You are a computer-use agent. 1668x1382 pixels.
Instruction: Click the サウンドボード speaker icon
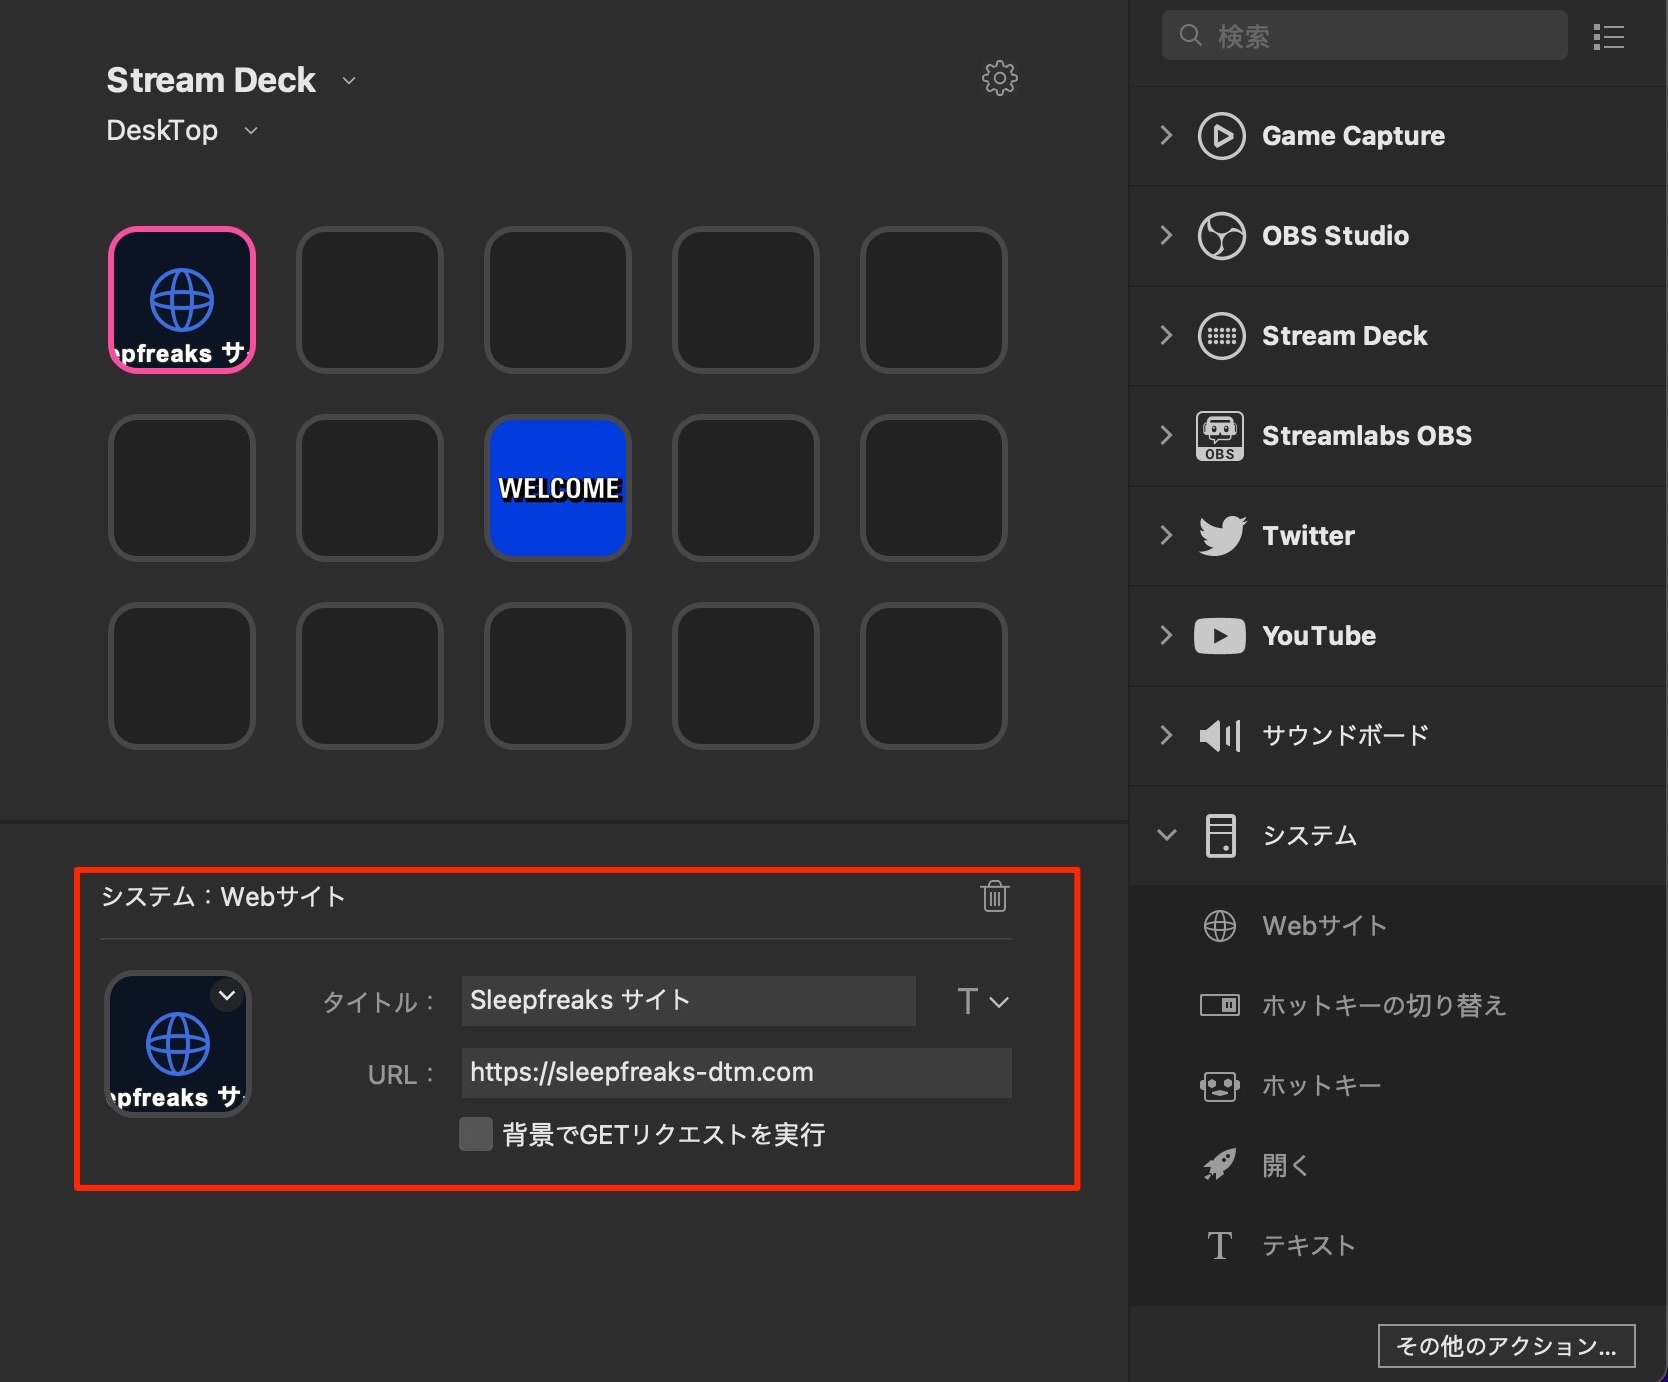[x=1220, y=736]
